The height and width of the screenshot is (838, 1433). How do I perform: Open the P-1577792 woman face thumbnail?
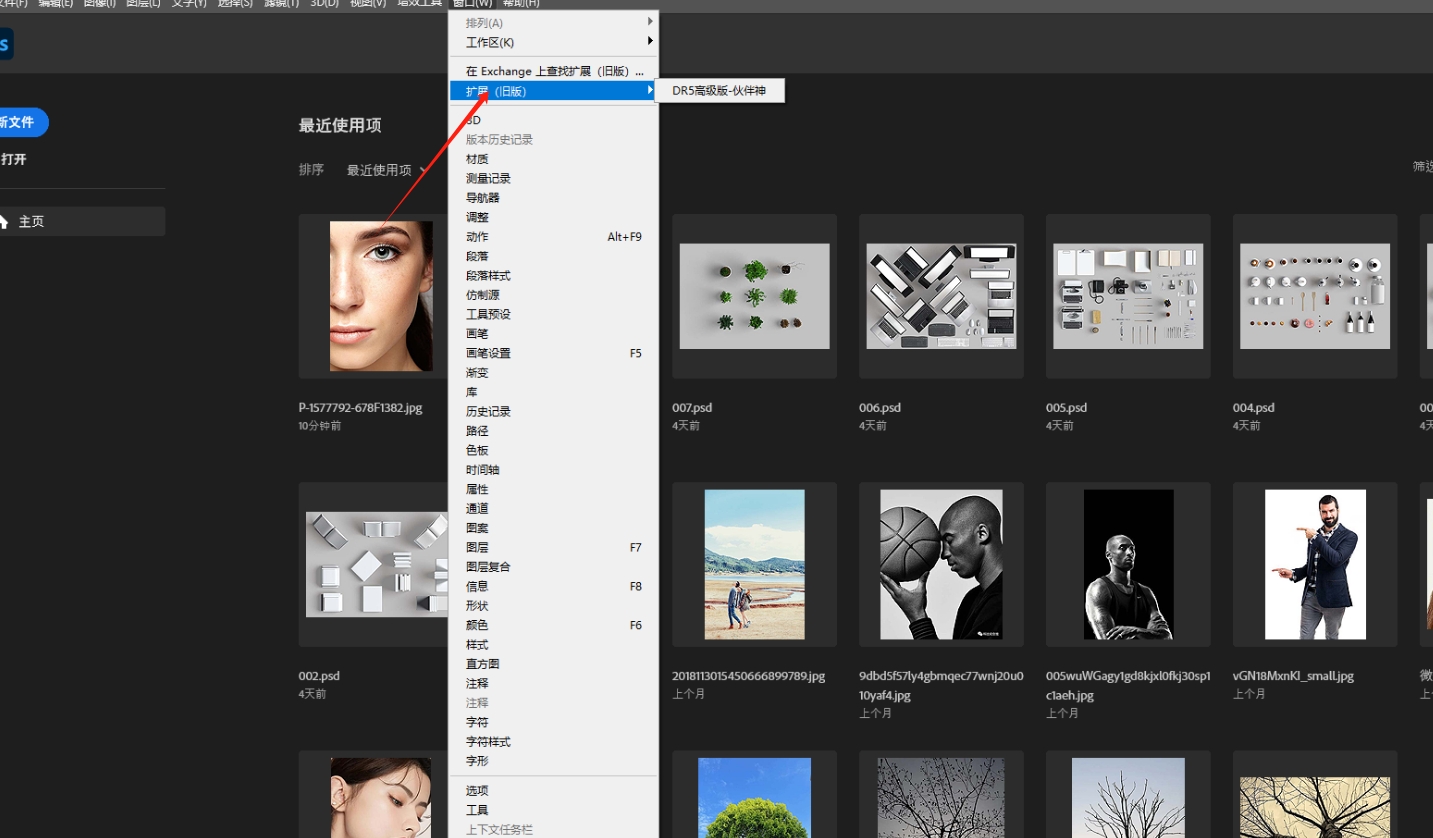[381, 296]
